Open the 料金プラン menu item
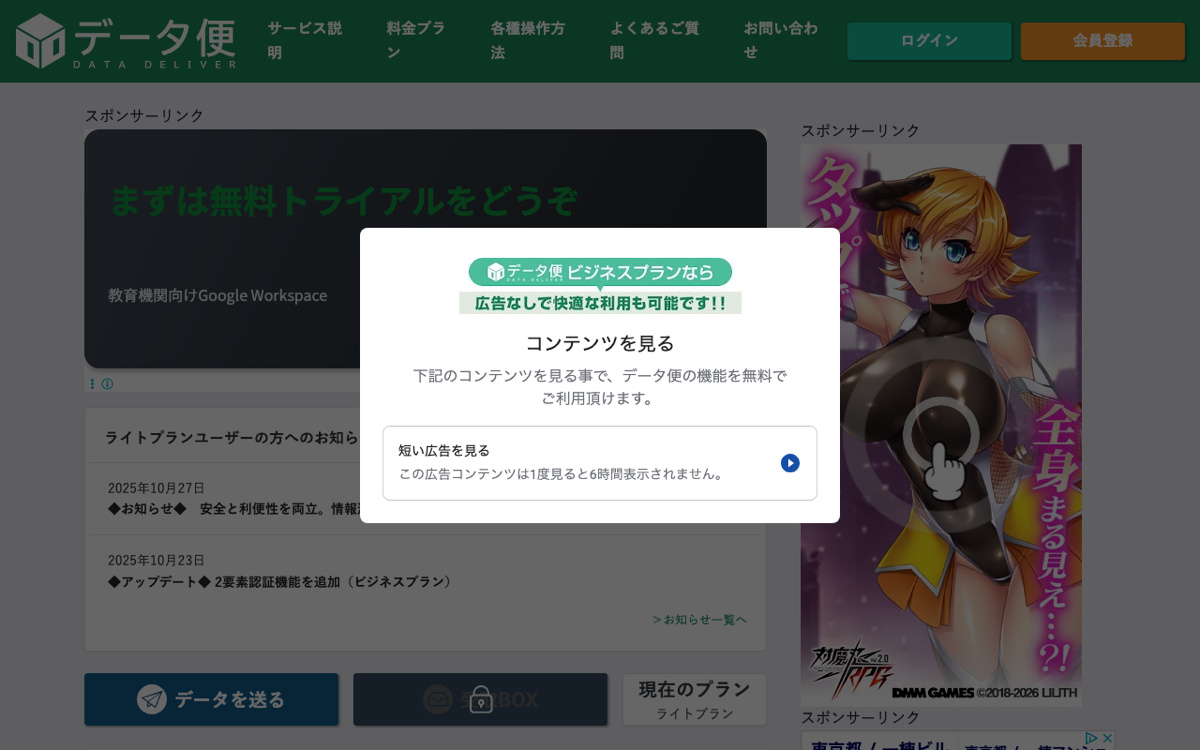The width and height of the screenshot is (1200, 750). (416, 40)
